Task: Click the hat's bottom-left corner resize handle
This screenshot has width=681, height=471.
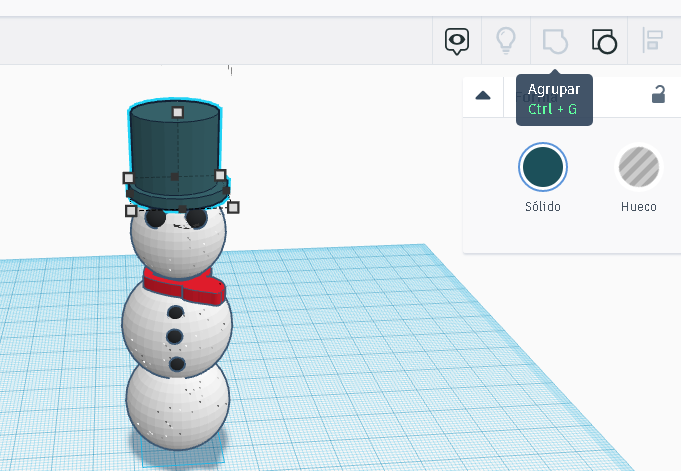Action: click(x=131, y=211)
